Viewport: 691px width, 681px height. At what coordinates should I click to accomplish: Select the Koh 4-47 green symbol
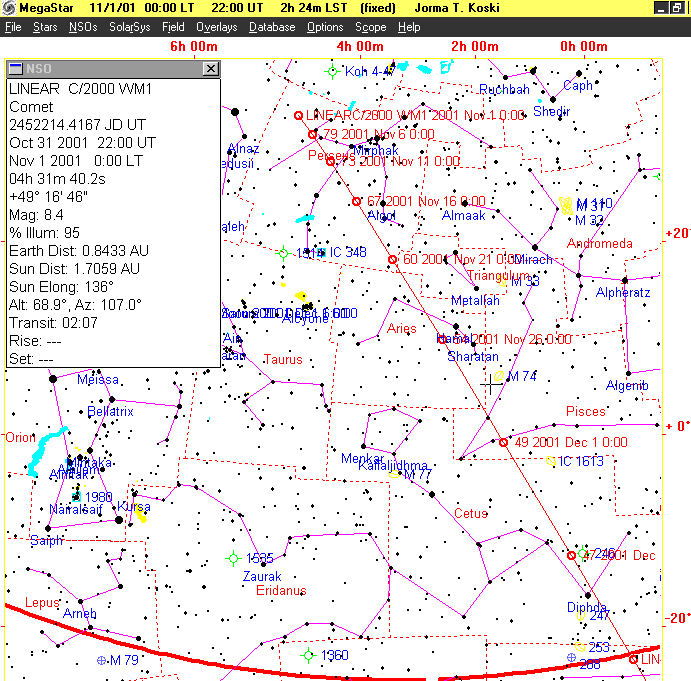(333, 70)
